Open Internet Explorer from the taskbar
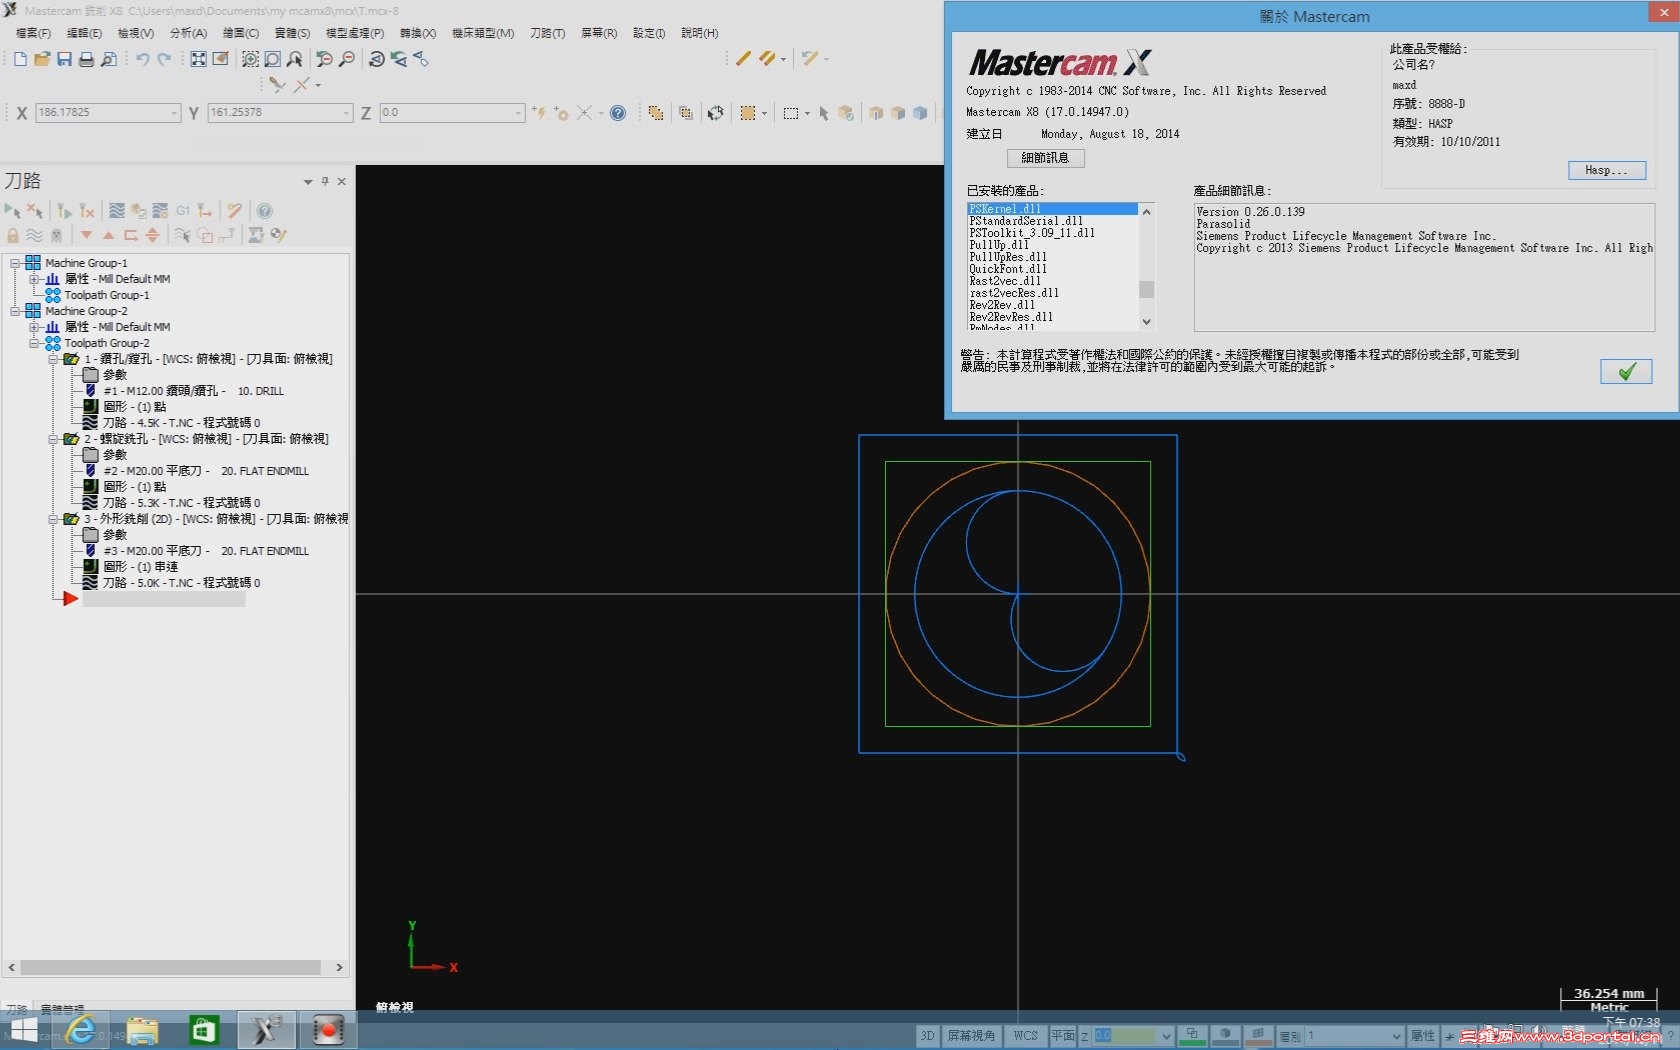This screenshot has height=1050, width=1680. [81, 1030]
